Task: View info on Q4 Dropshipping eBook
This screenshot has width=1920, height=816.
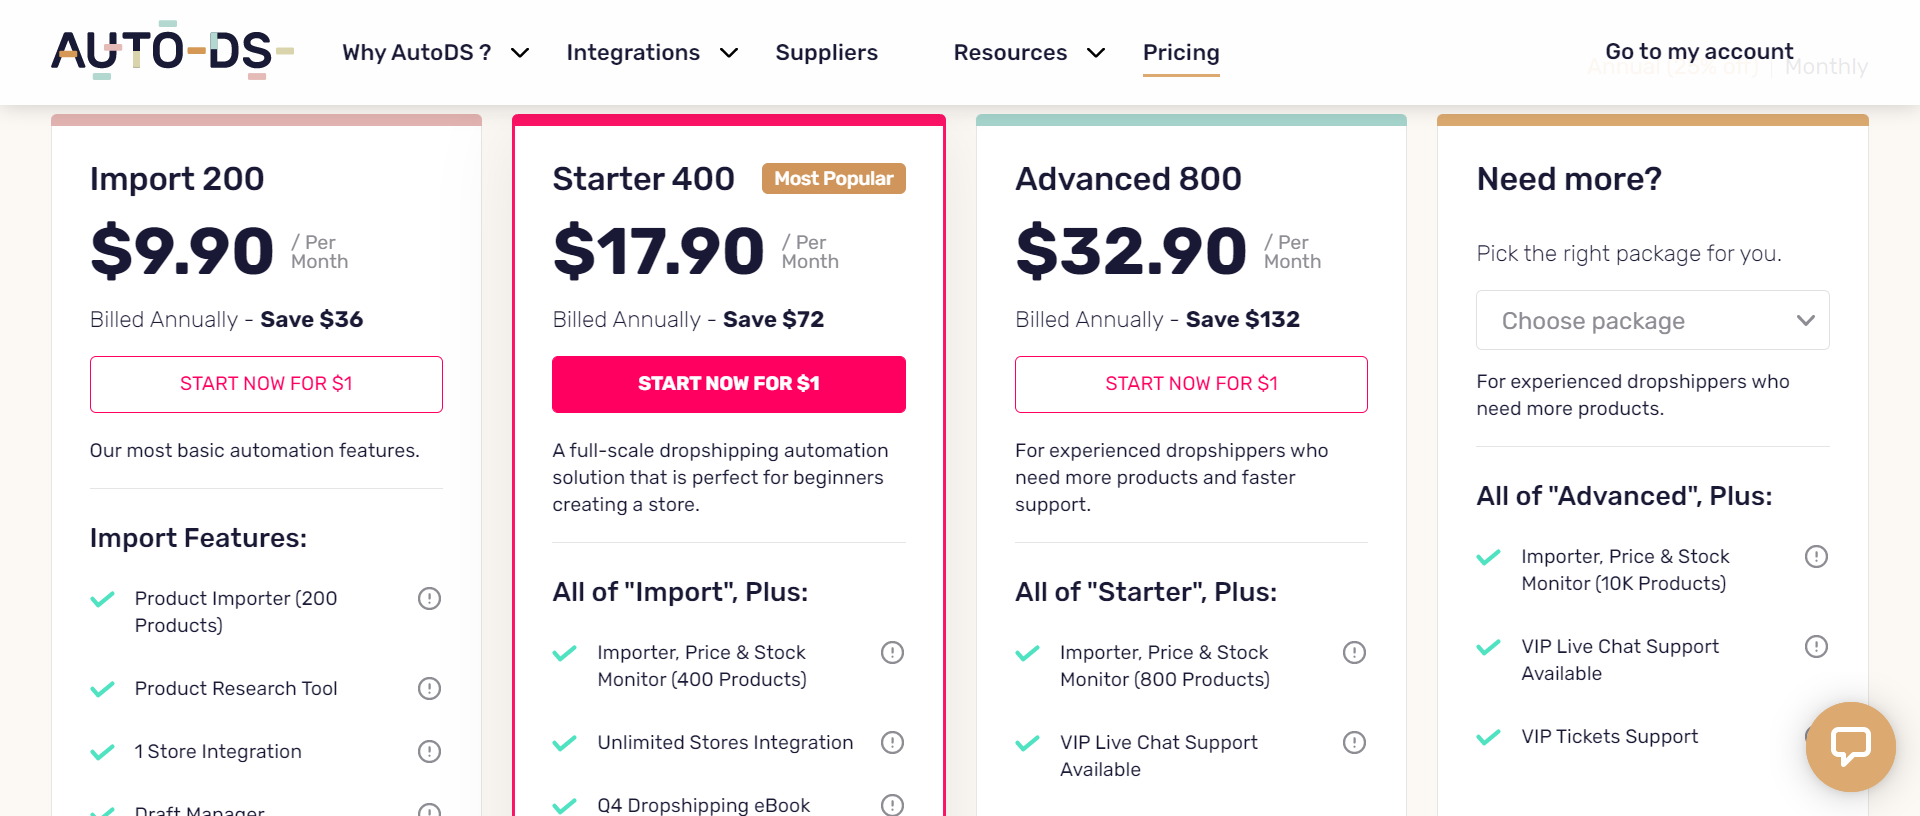Action: pyautogui.click(x=892, y=804)
